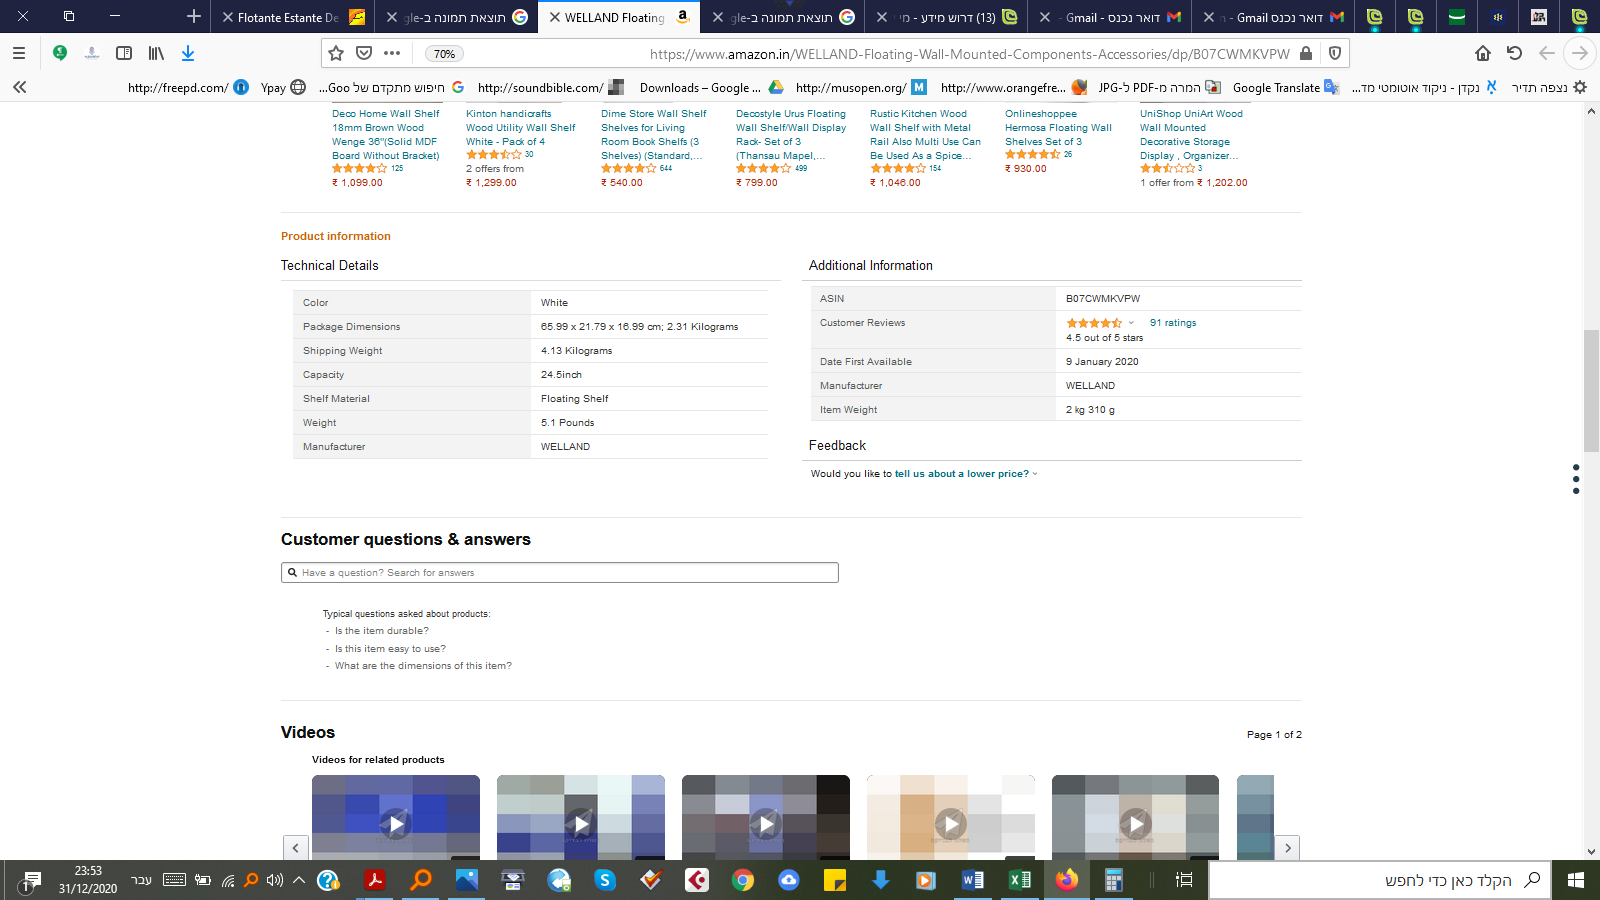Image resolution: width=1600 pixels, height=900 pixels.
Task: Play the beige-toned related product video
Action: (x=950, y=824)
